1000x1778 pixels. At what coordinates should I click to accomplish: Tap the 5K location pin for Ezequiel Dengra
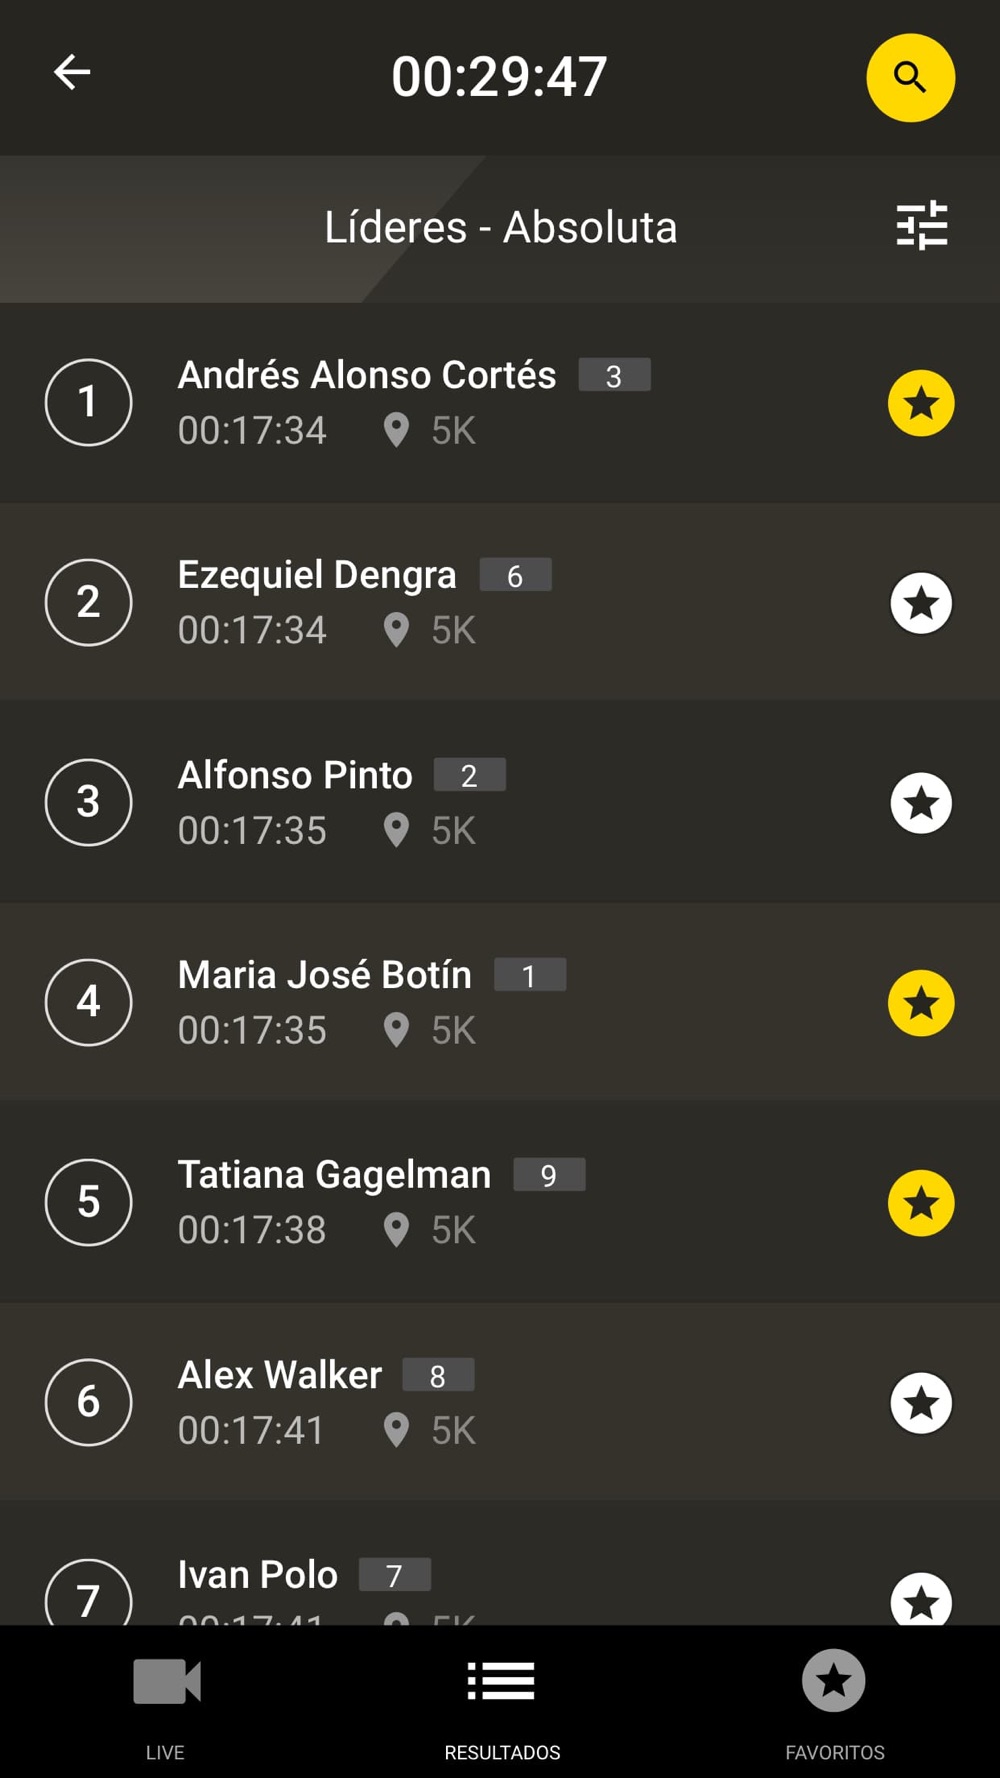click(x=396, y=631)
